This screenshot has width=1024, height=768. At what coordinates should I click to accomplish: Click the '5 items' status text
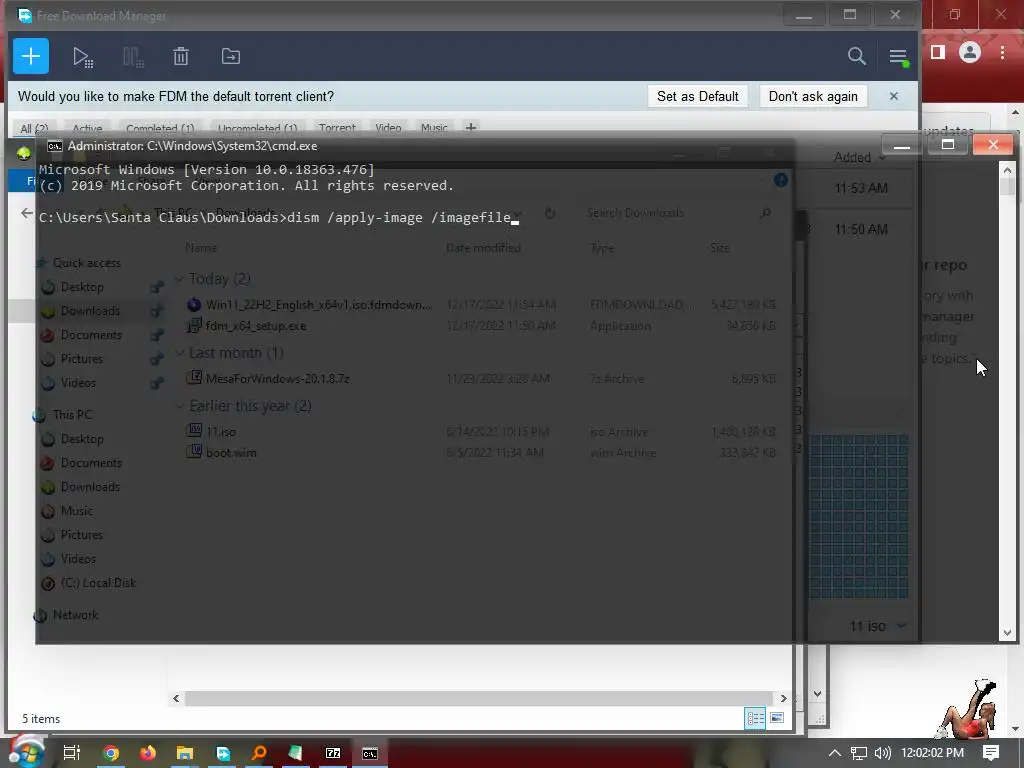point(41,719)
